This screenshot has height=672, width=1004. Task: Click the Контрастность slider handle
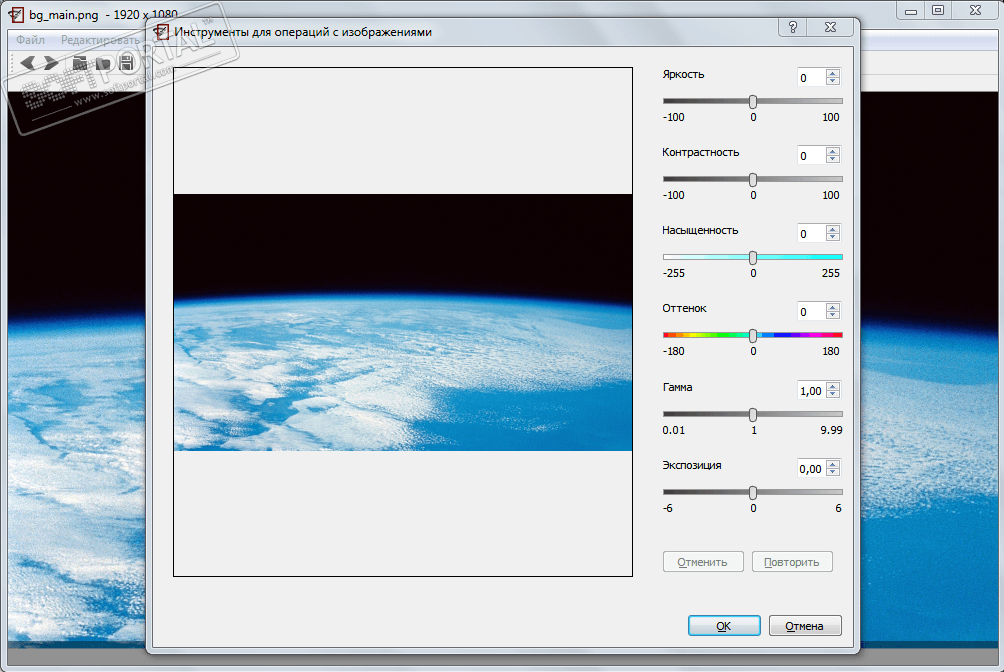point(753,179)
